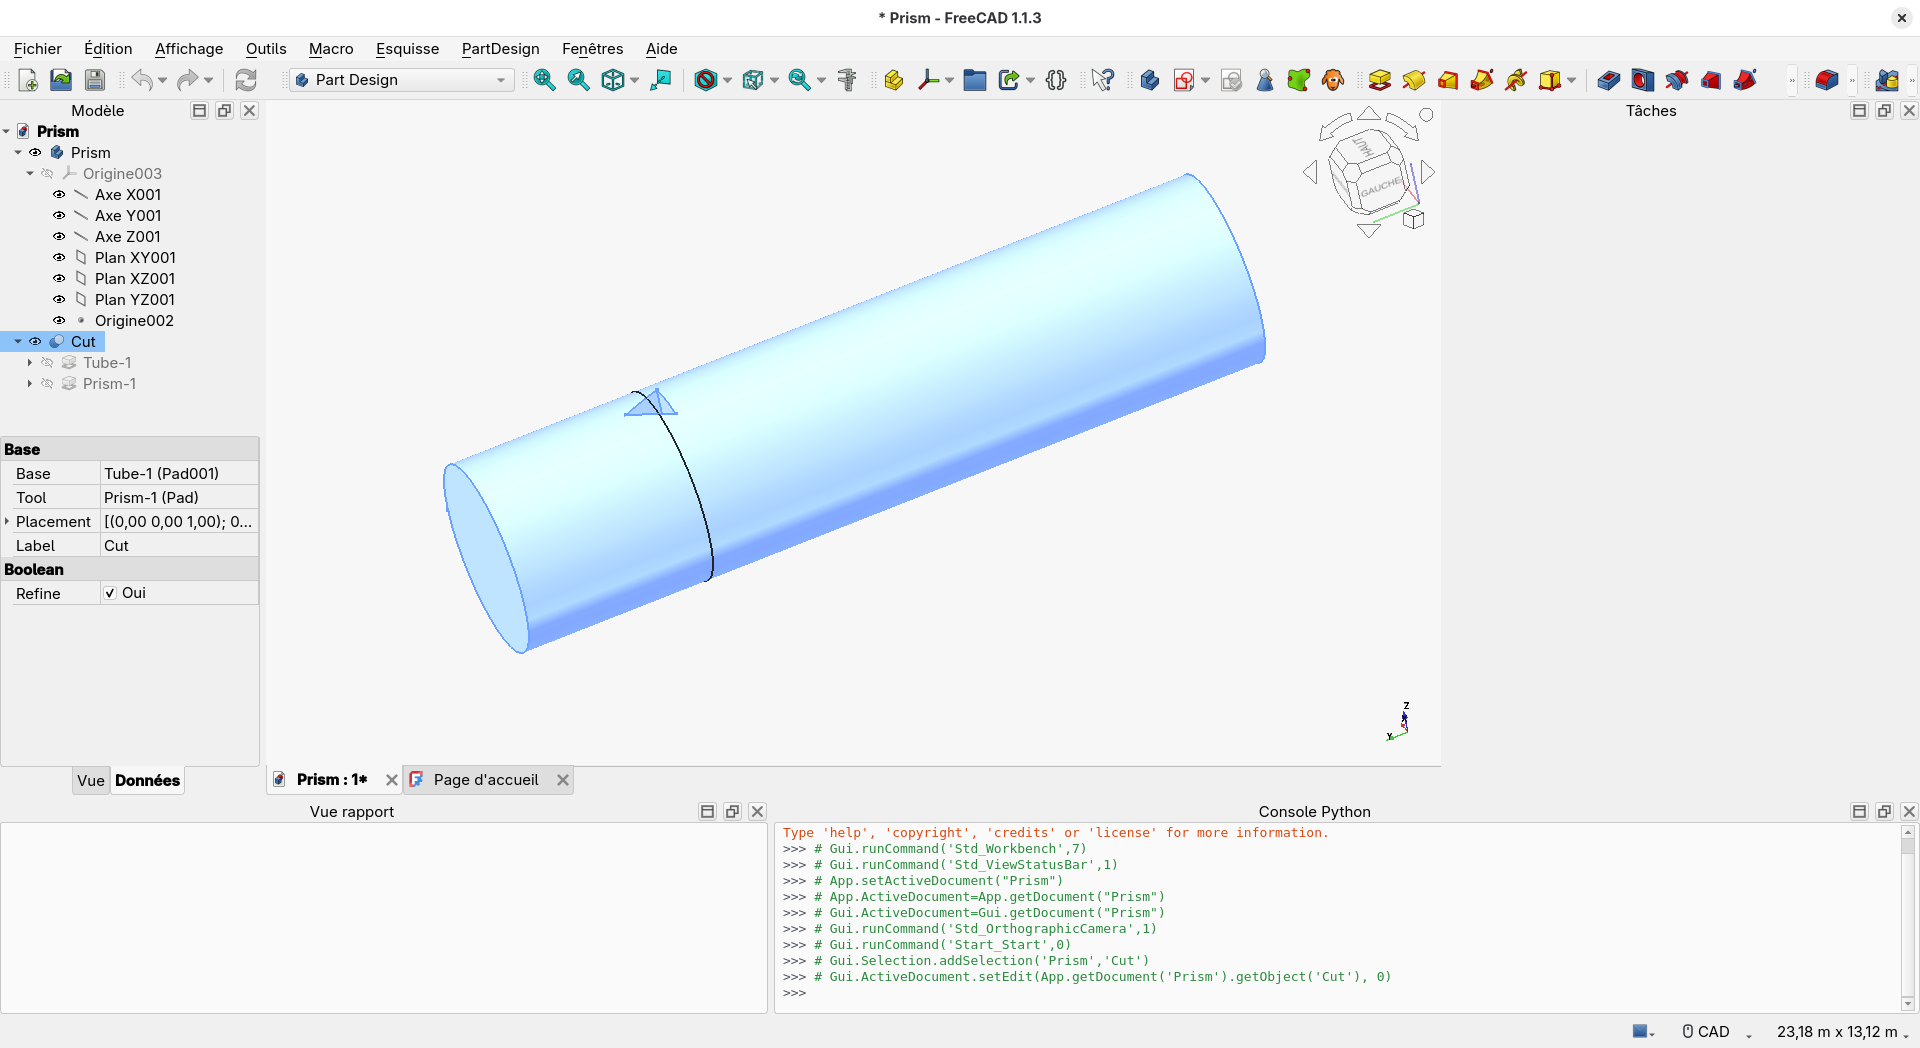The image size is (1920, 1048).
Task: Select the Axe Z001 tree item
Action: point(128,237)
